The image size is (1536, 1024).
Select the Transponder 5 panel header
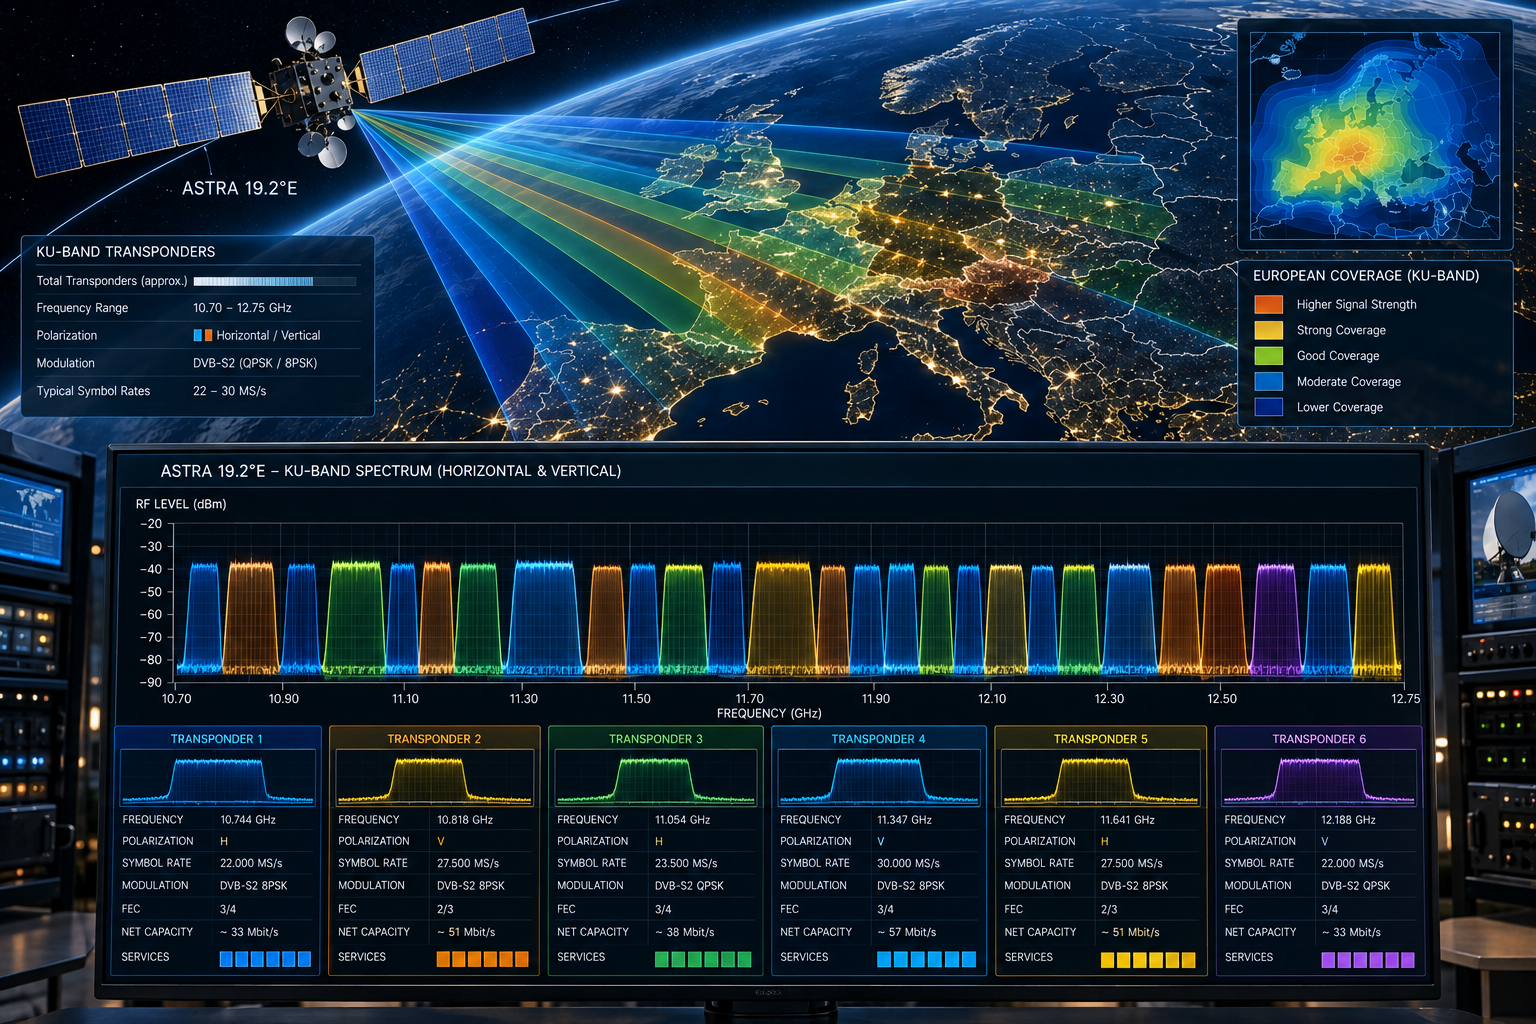pos(1100,739)
